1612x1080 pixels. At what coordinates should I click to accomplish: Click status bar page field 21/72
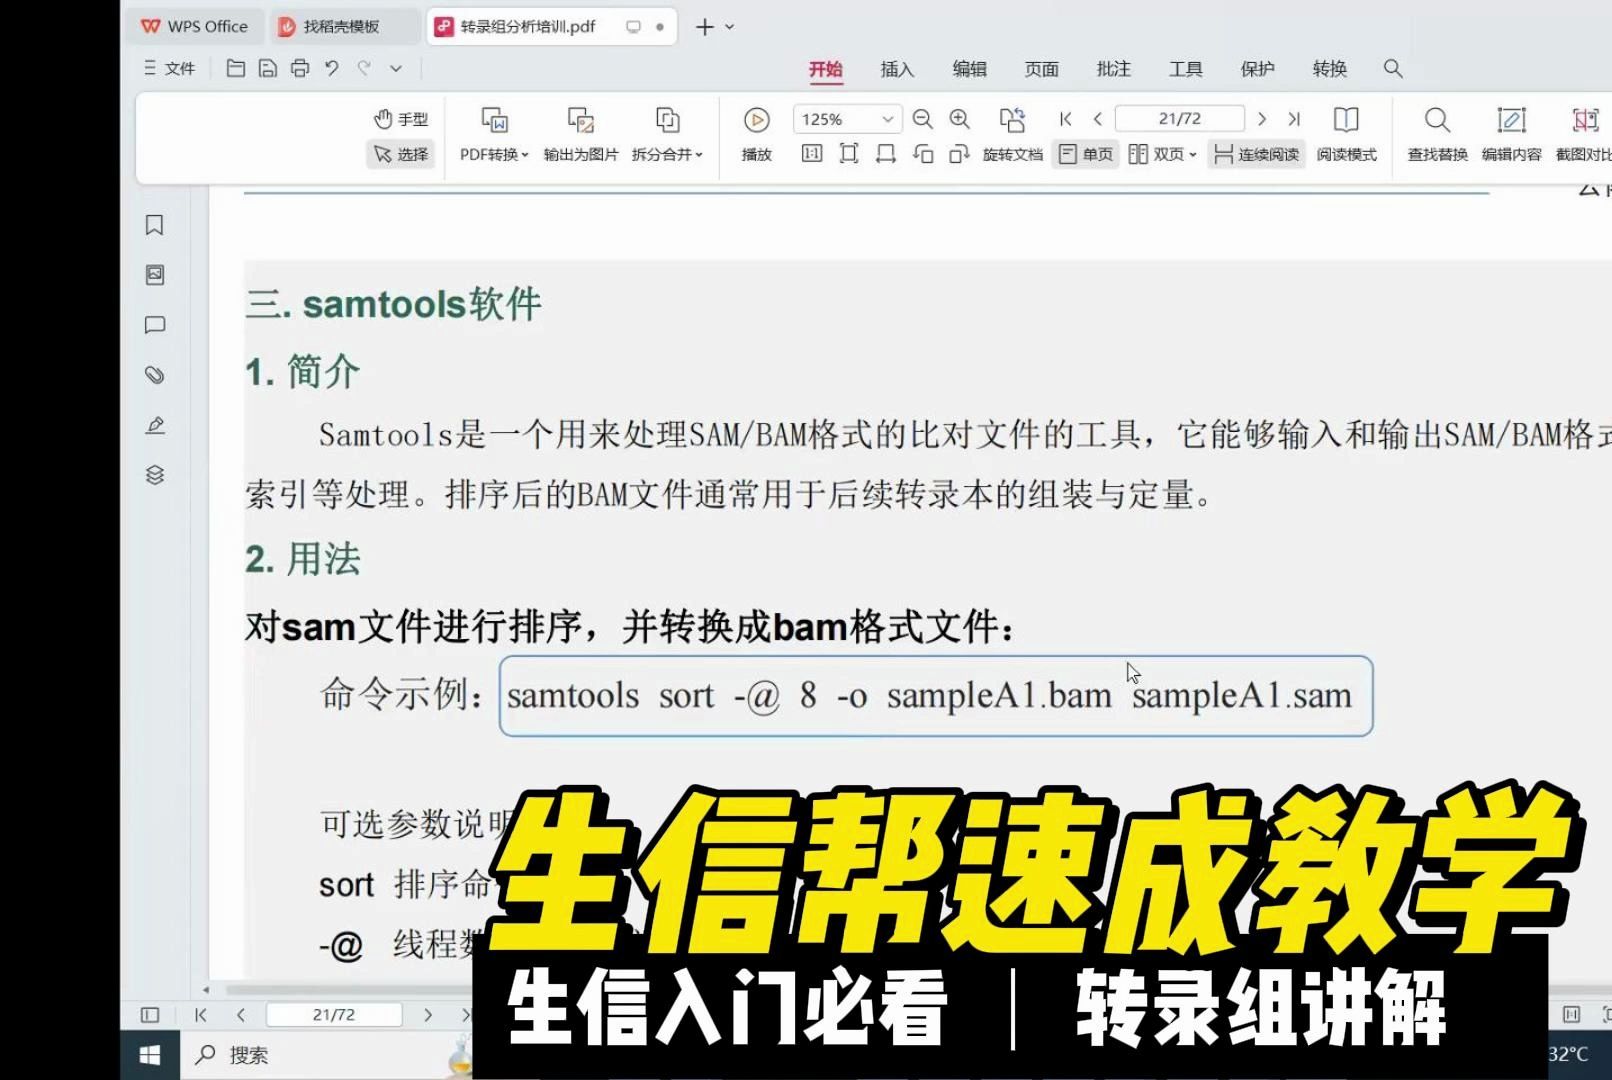click(x=334, y=1015)
